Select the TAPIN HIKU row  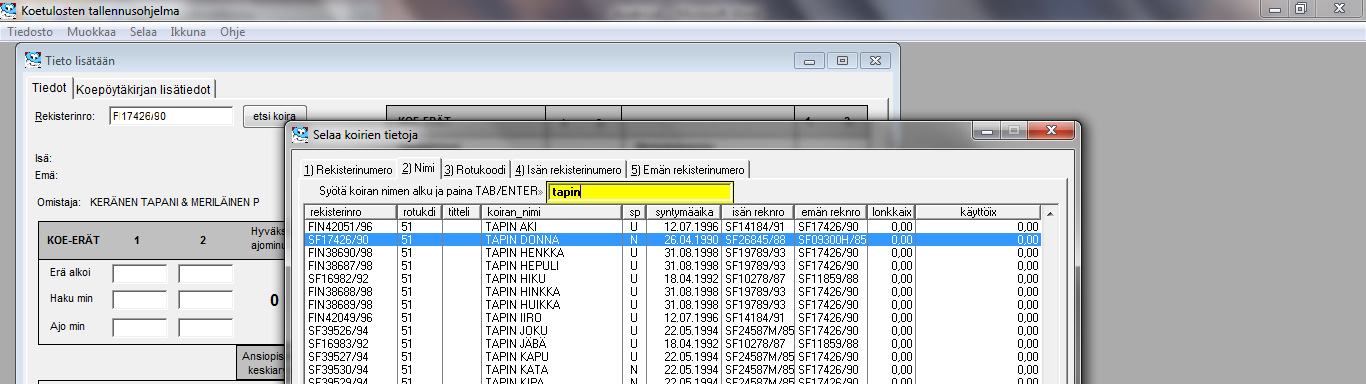tap(673, 279)
